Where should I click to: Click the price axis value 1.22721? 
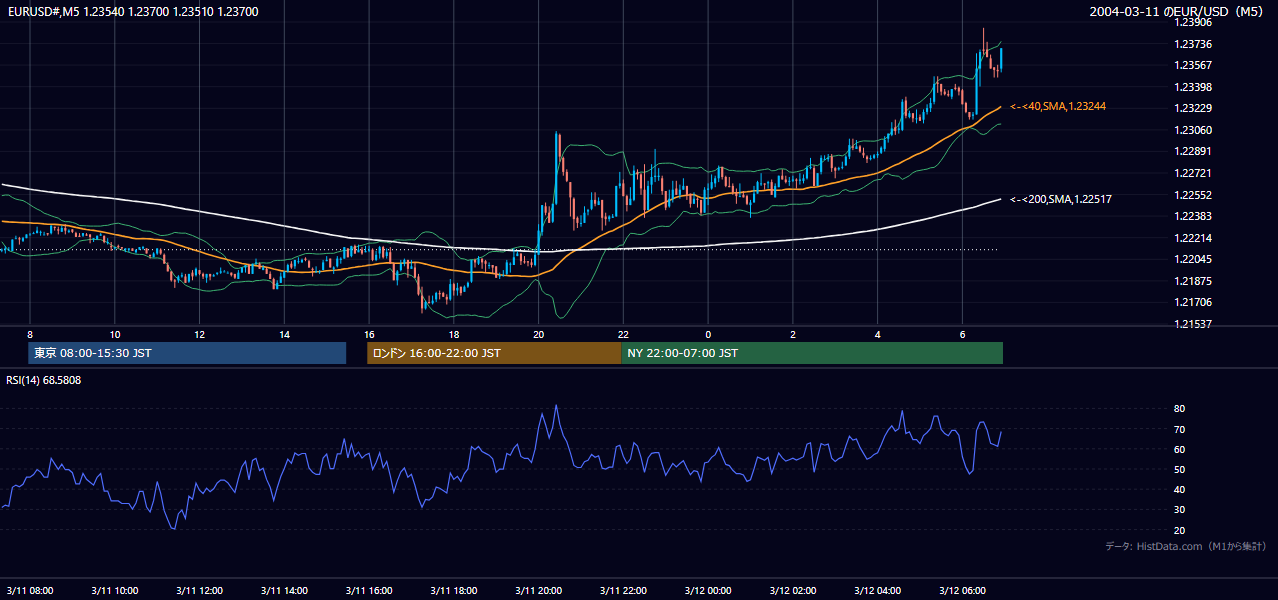pos(1194,173)
